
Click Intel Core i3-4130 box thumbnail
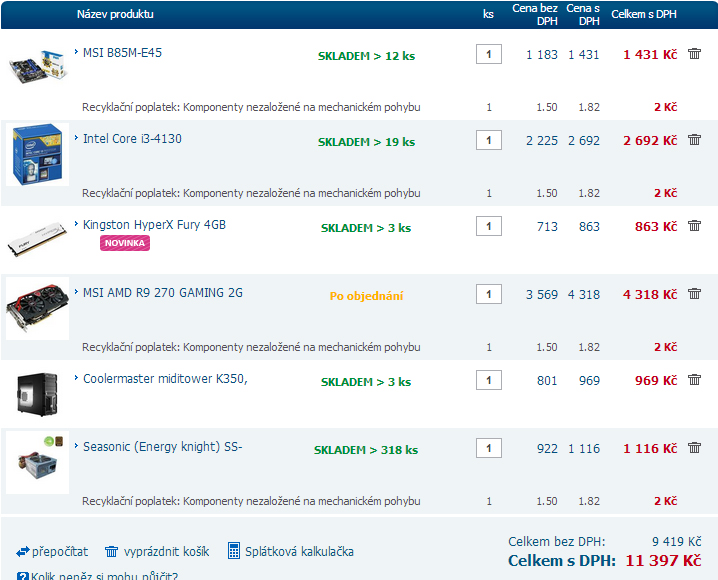point(38,154)
